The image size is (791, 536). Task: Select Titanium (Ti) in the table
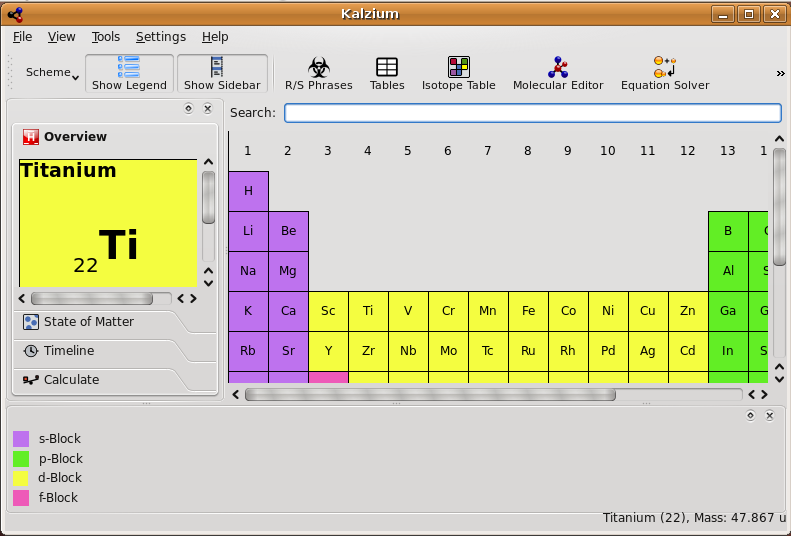click(x=368, y=311)
